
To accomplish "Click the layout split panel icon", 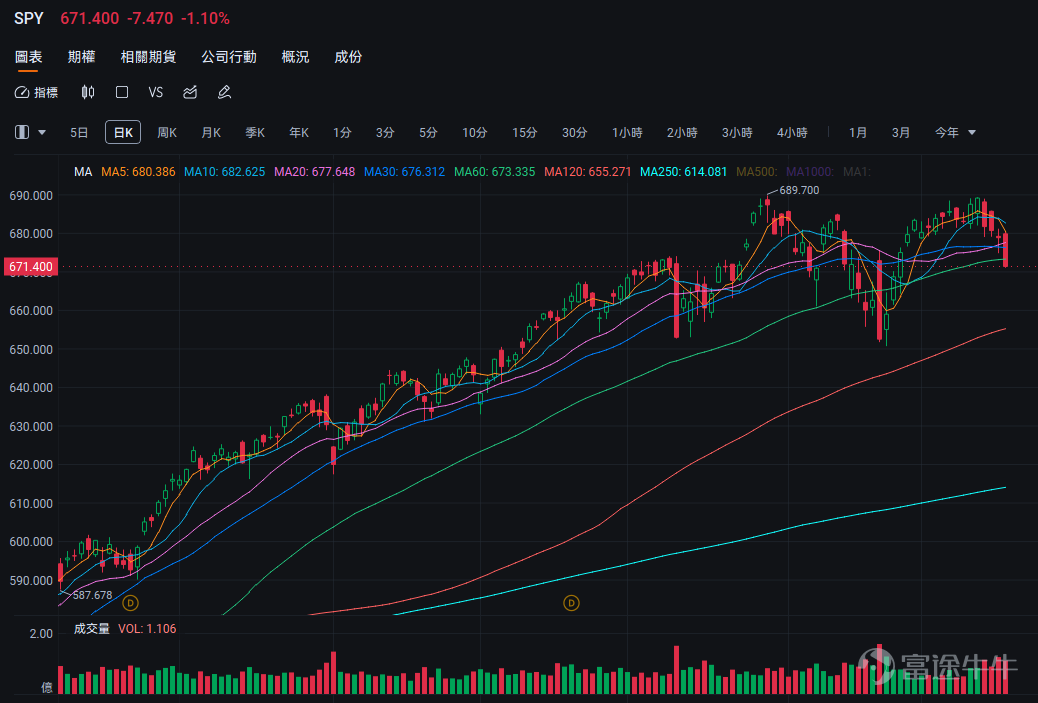I will click(22, 132).
